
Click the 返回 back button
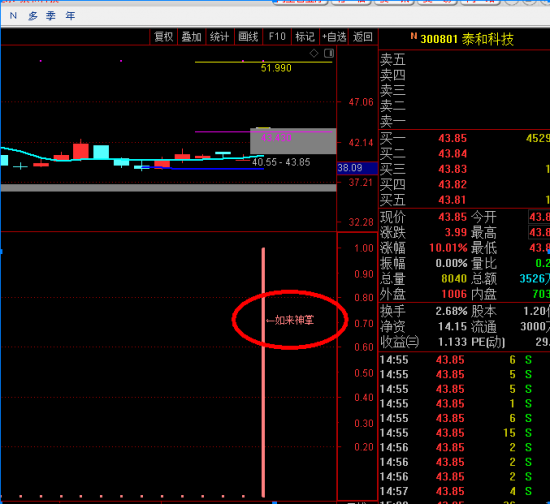coord(363,37)
